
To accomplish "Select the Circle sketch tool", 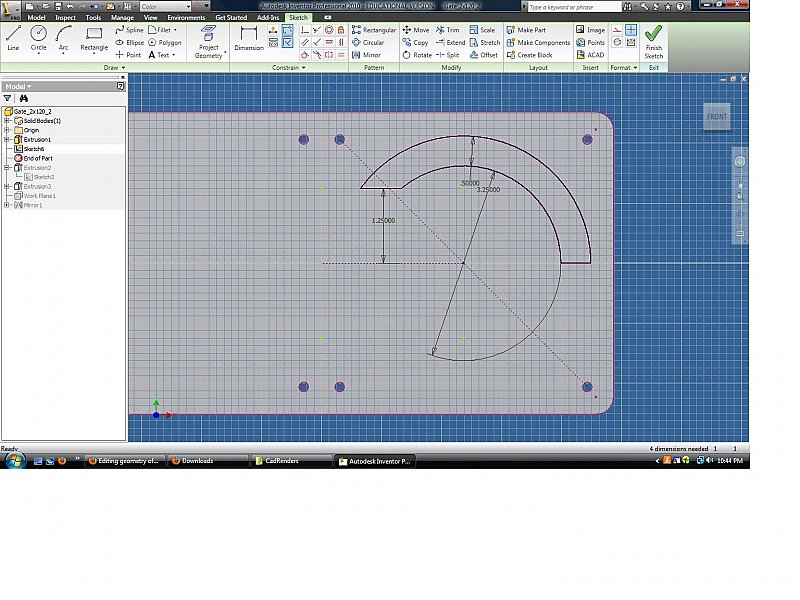I will [38, 39].
